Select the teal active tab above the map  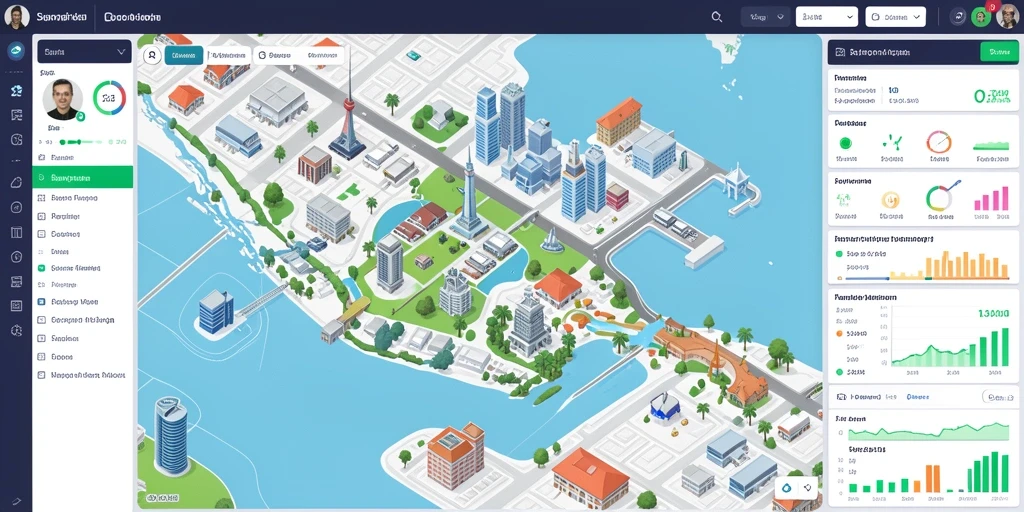184,56
